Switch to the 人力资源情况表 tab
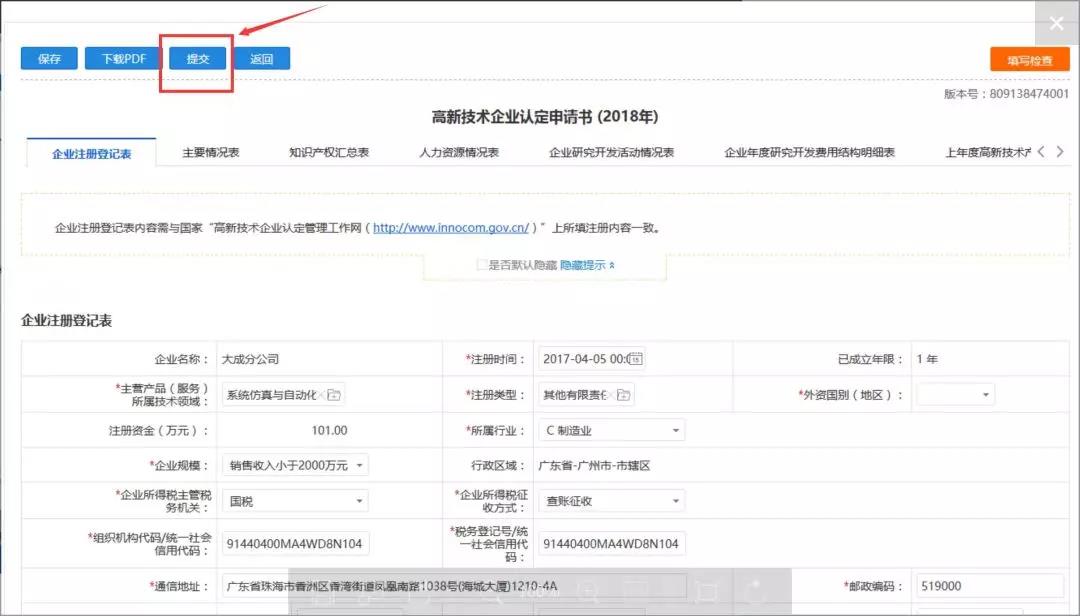 tap(459, 153)
